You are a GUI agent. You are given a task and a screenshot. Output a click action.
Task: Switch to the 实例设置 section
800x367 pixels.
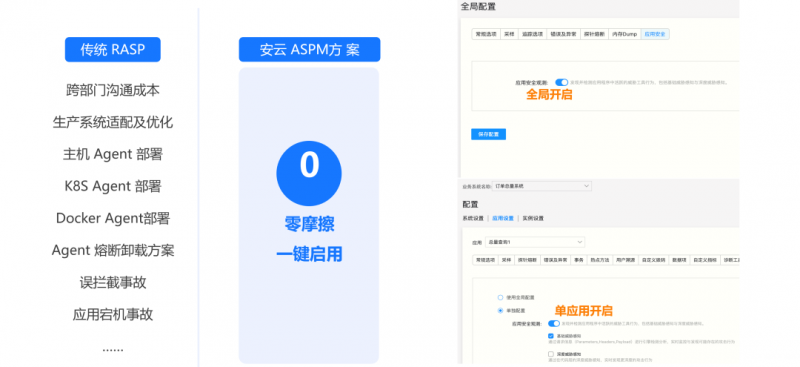(533, 218)
